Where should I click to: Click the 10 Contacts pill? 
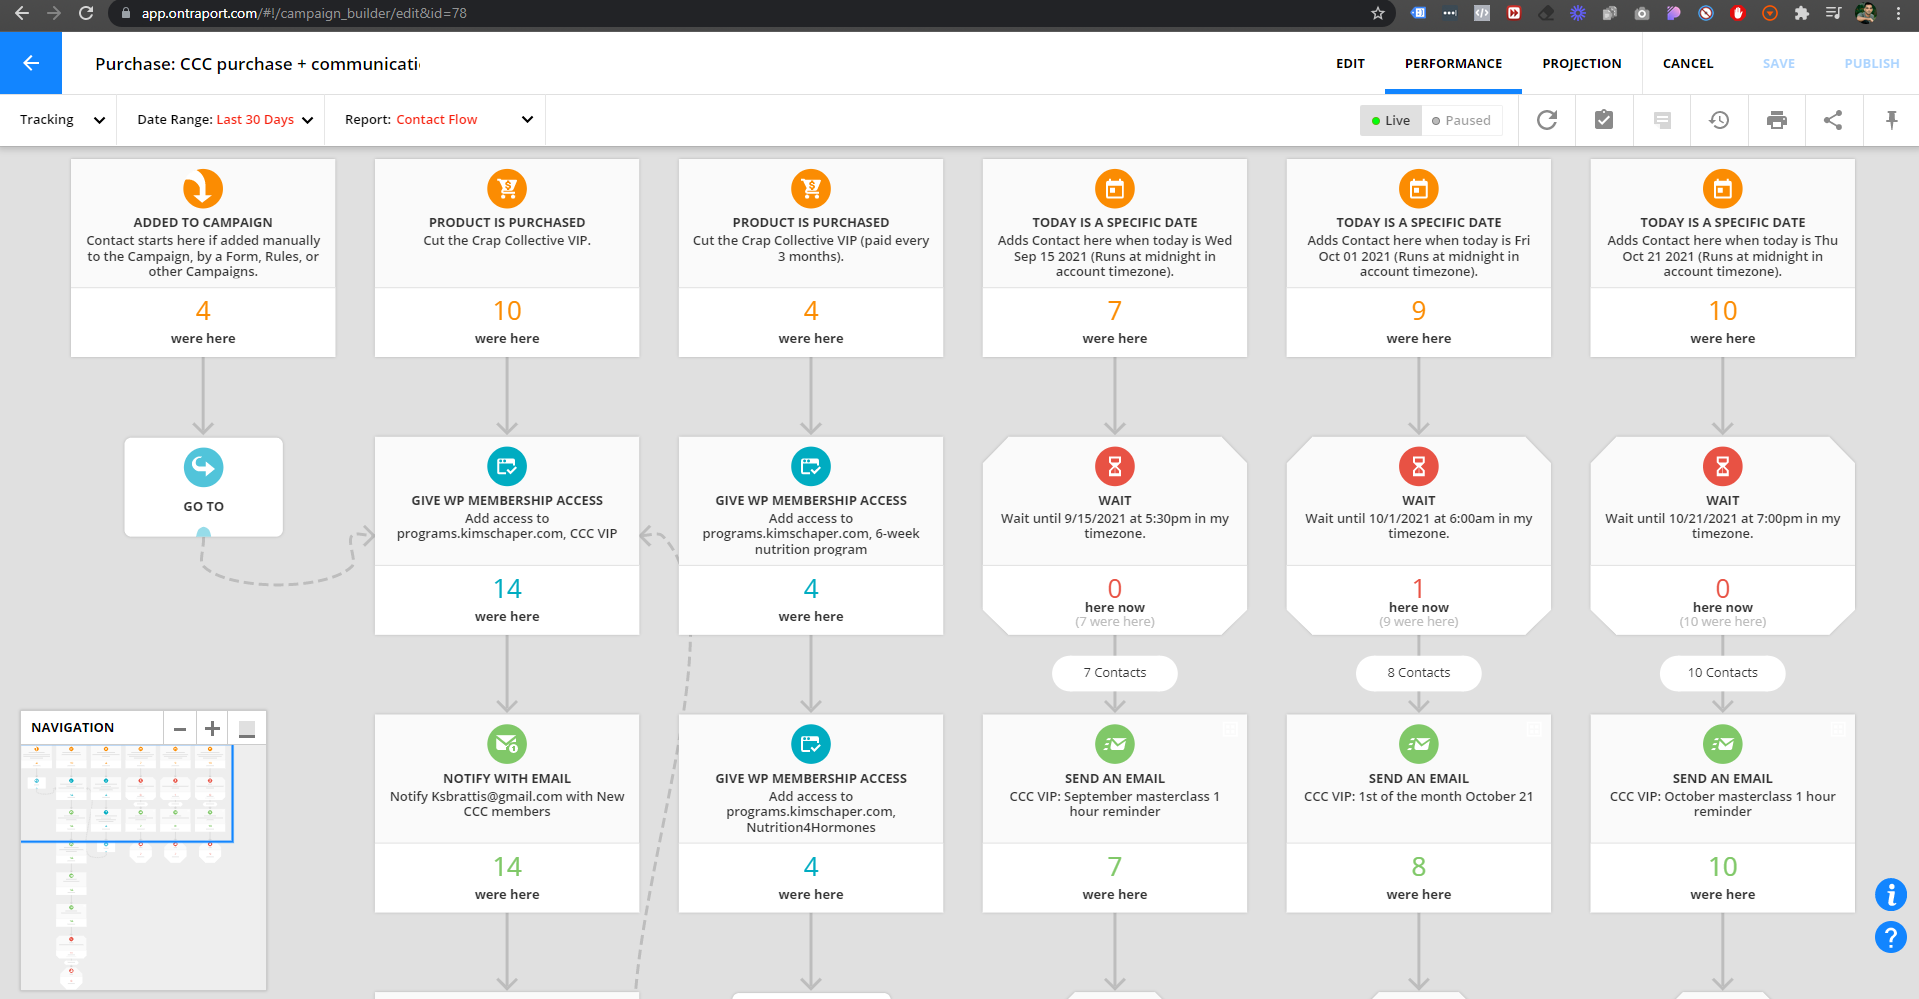coord(1723,673)
